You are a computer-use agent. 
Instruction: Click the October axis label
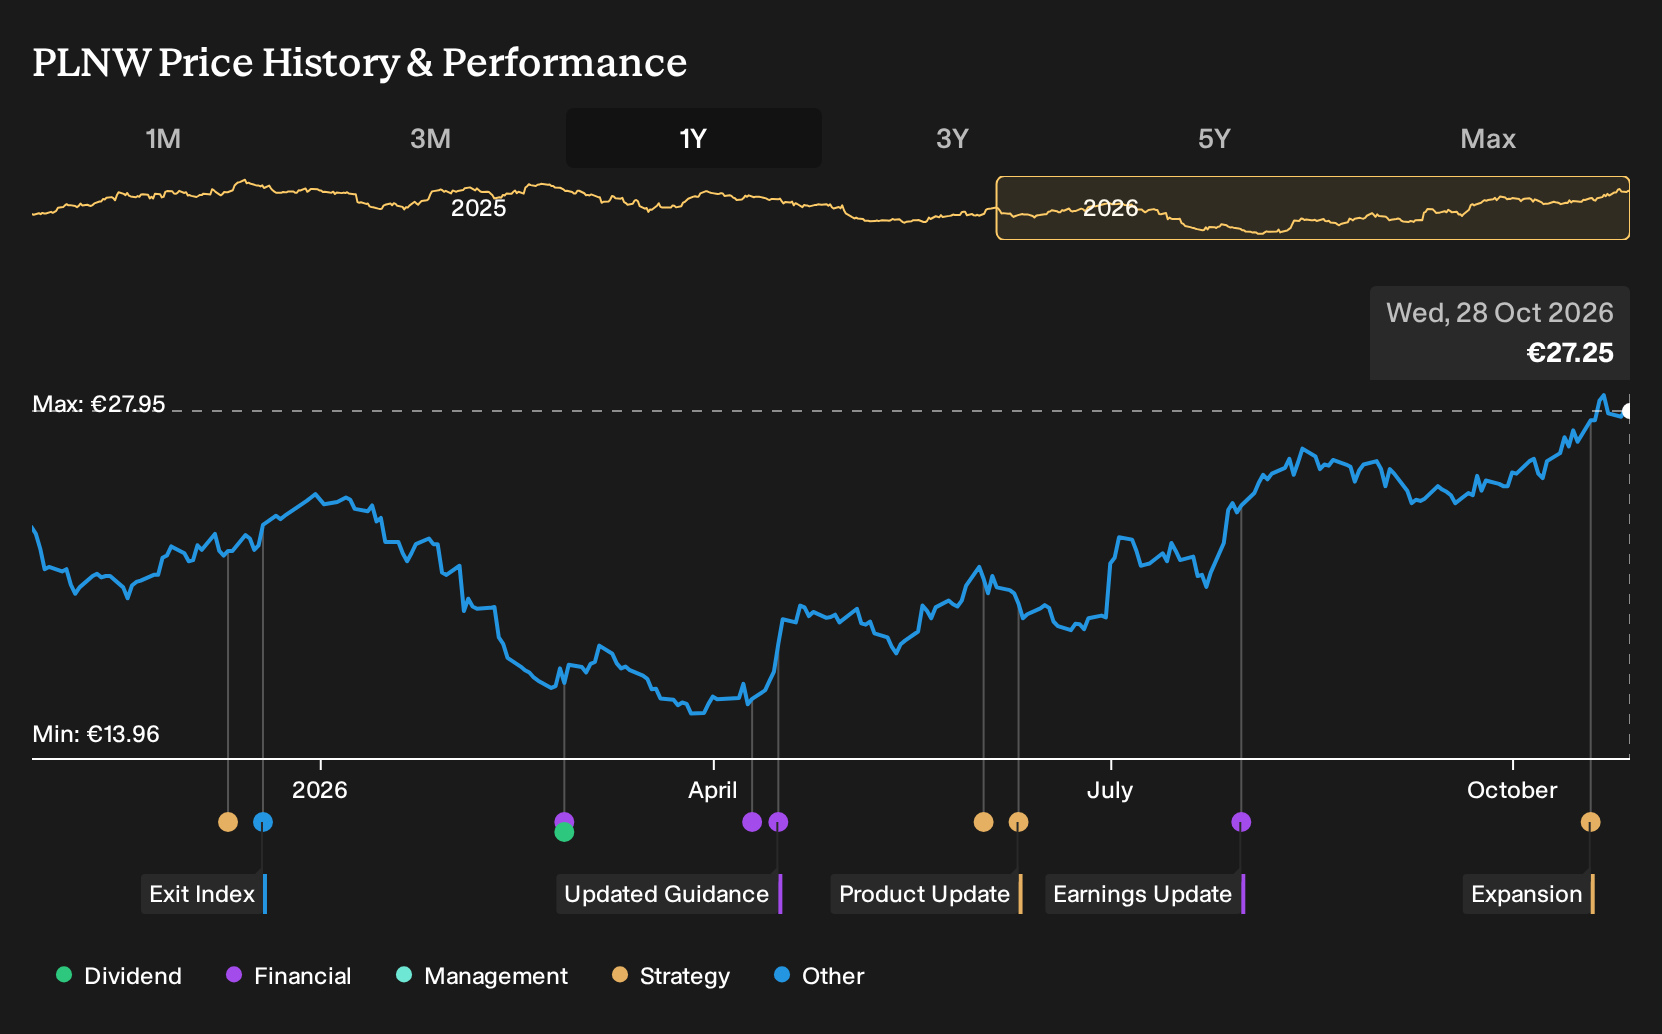(x=1512, y=790)
